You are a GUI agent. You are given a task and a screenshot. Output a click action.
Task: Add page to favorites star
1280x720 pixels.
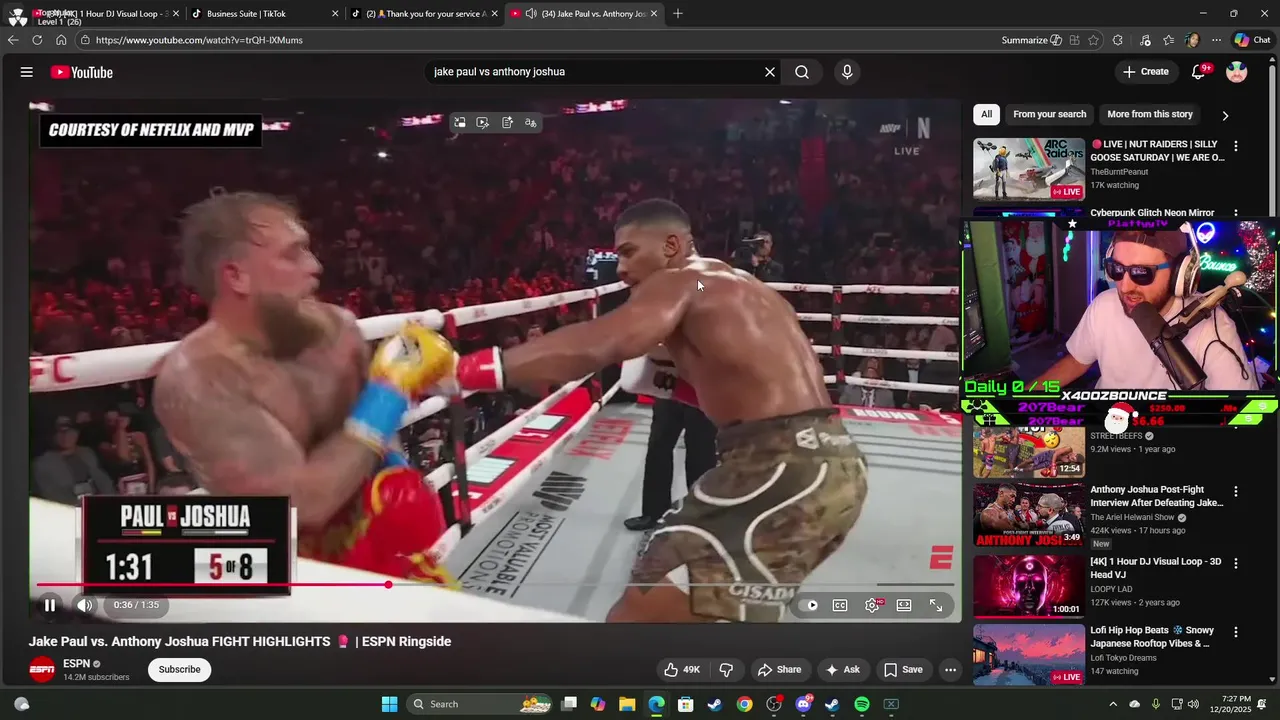[1093, 40]
